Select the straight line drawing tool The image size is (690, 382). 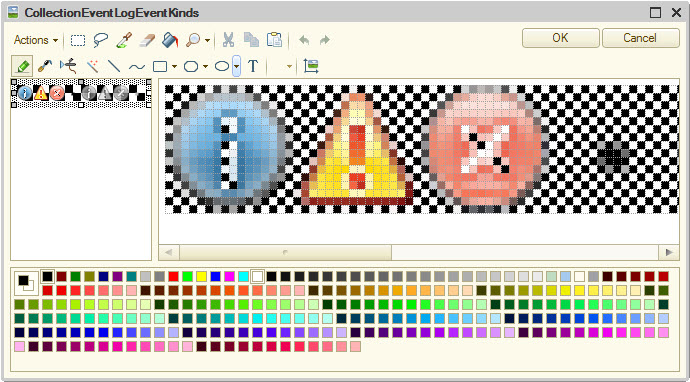click(114, 66)
